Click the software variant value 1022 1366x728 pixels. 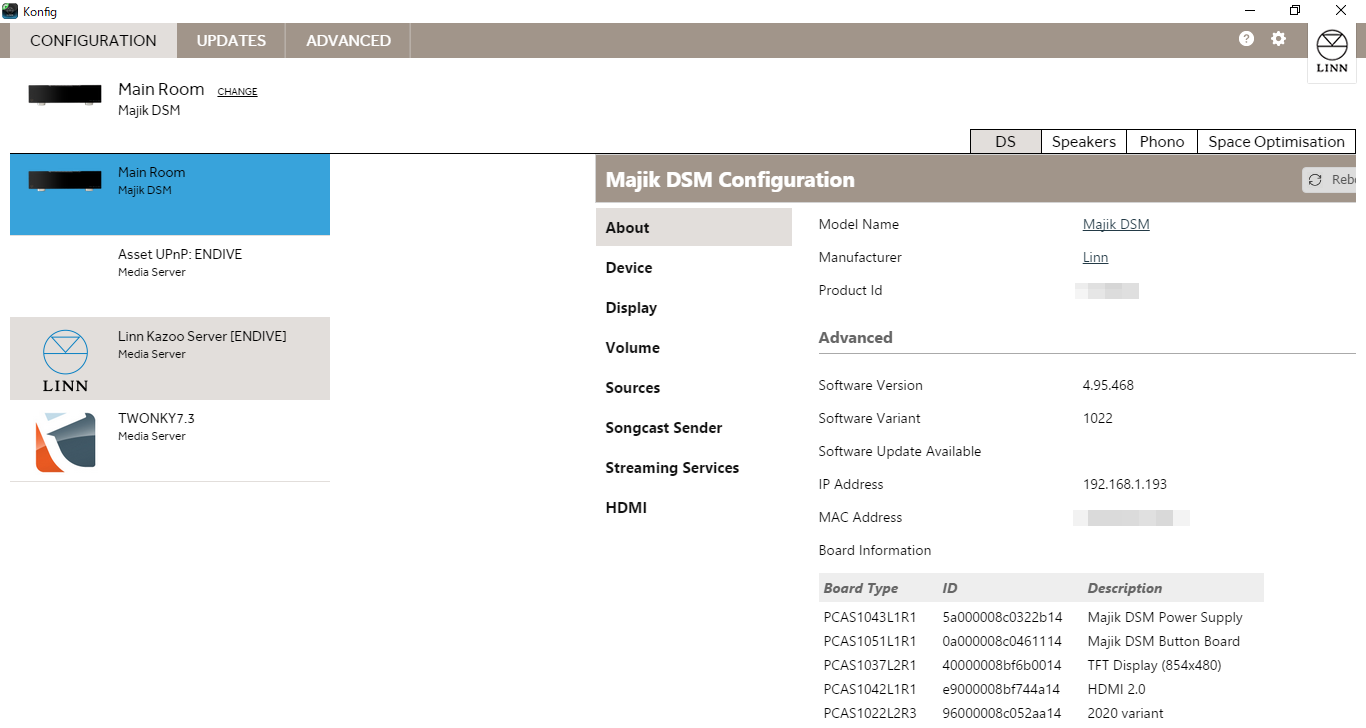1097,418
